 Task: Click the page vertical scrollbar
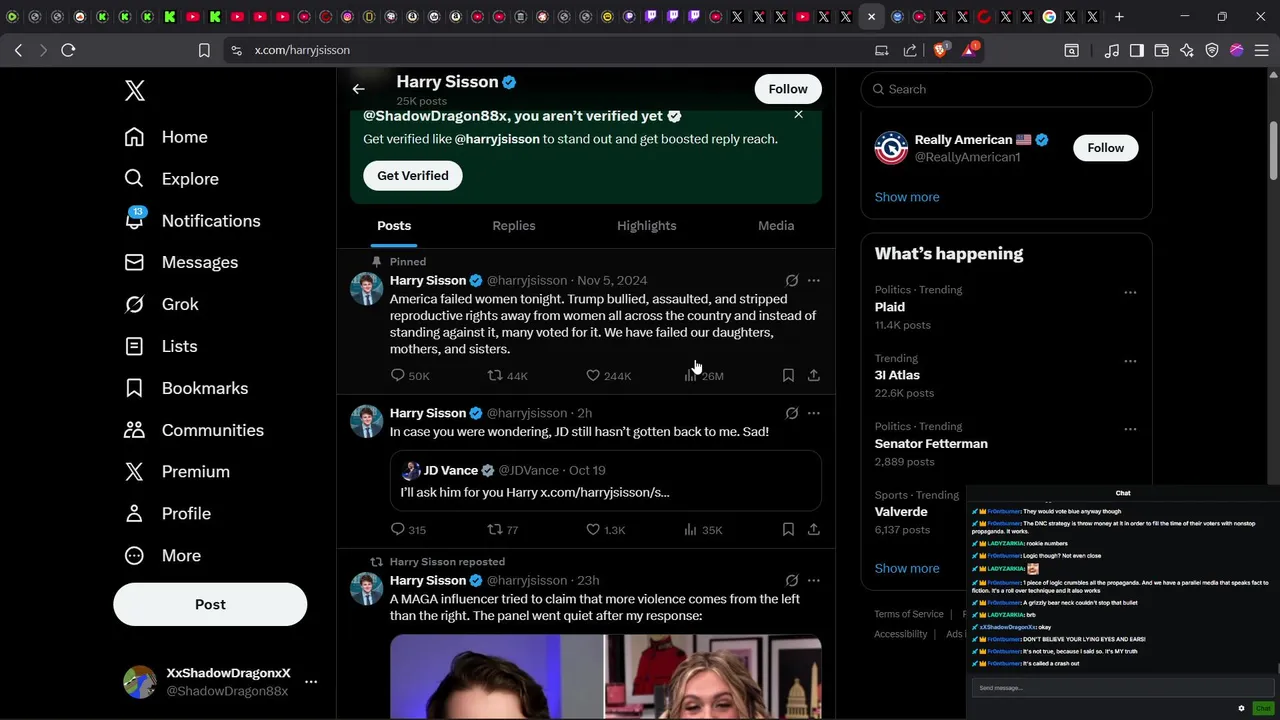[x=1274, y=150]
